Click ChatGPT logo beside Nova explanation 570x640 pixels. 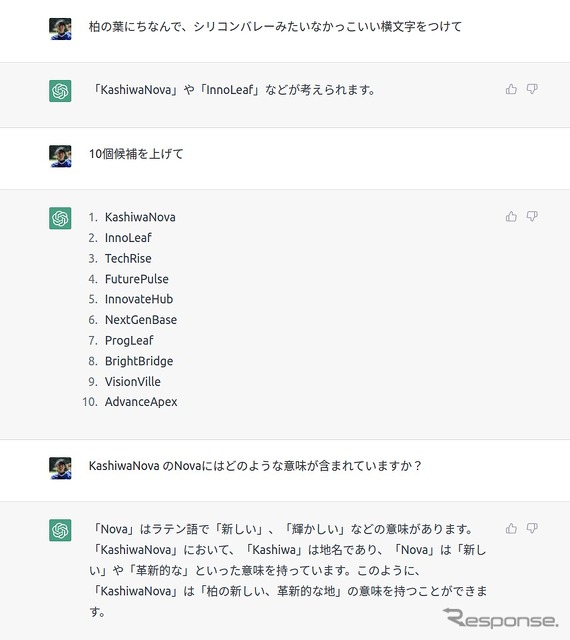[x=60, y=530]
